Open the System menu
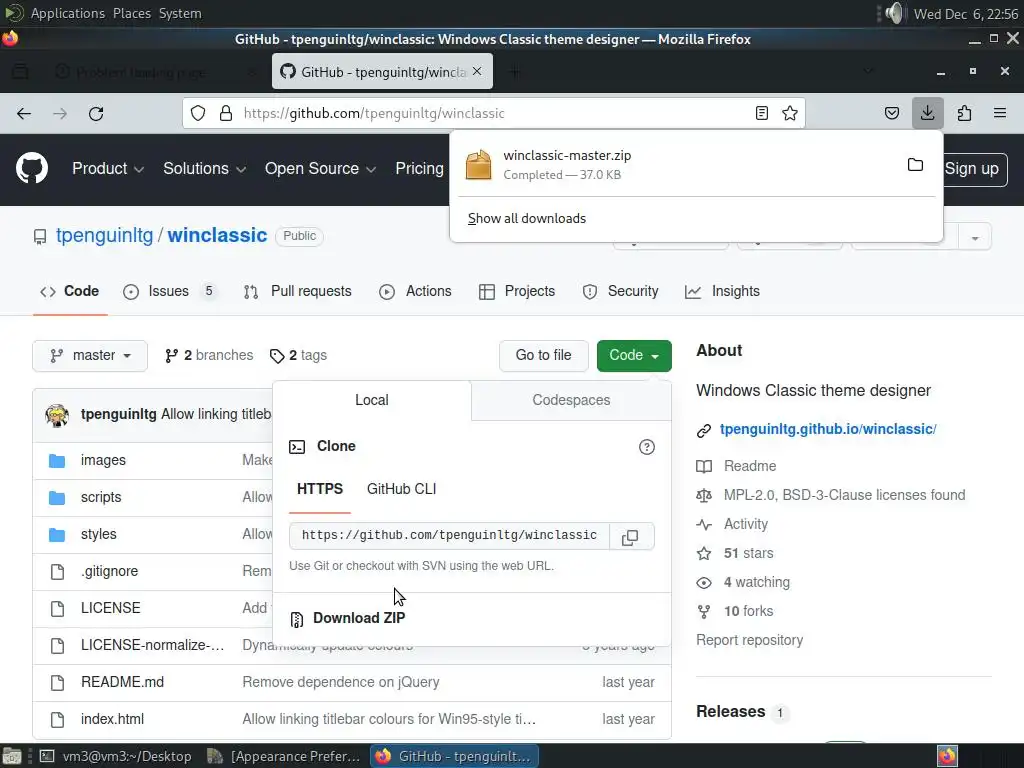 (x=180, y=13)
